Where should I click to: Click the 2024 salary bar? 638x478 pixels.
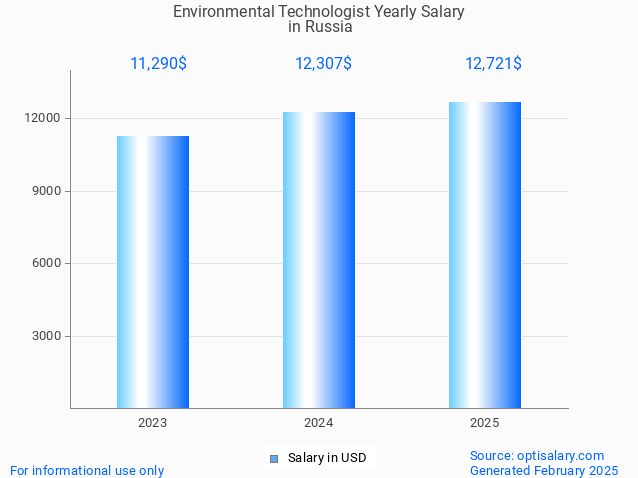coord(319,260)
